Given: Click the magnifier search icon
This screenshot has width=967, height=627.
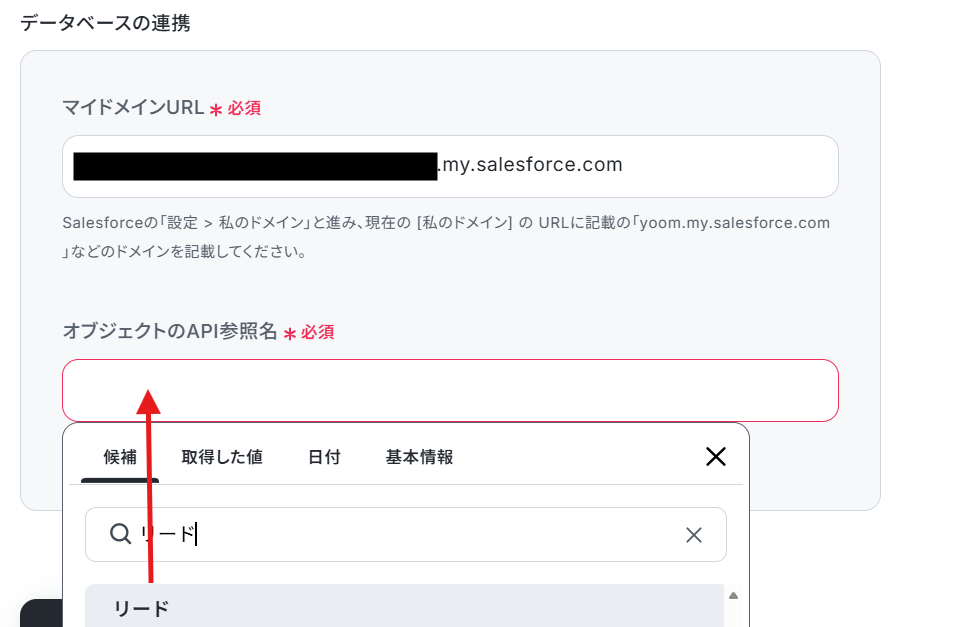Looking at the screenshot, I should tap(120, 534).
